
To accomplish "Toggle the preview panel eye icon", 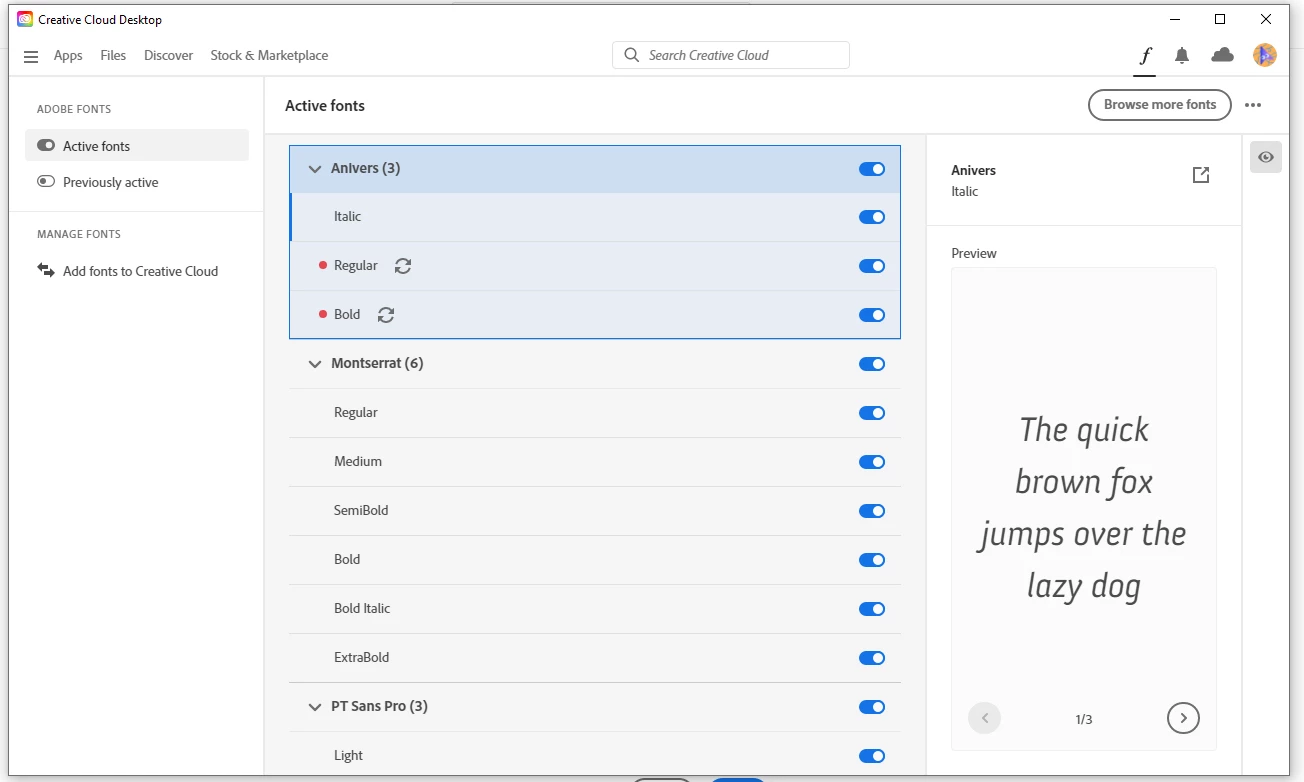I will click(1266, 157).
